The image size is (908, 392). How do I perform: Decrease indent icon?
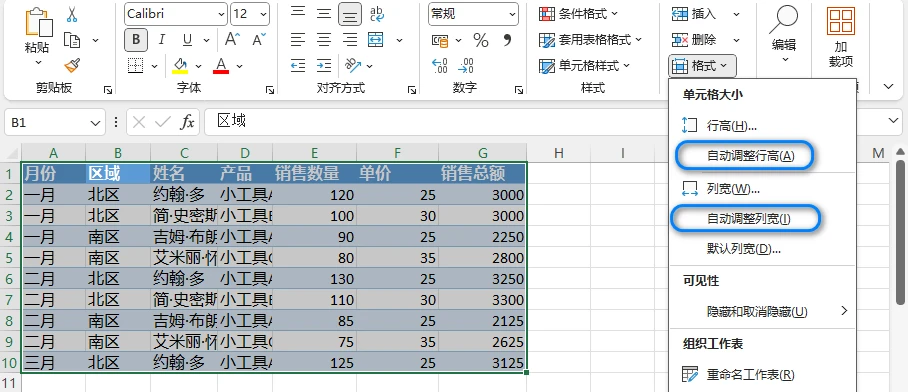298,65
